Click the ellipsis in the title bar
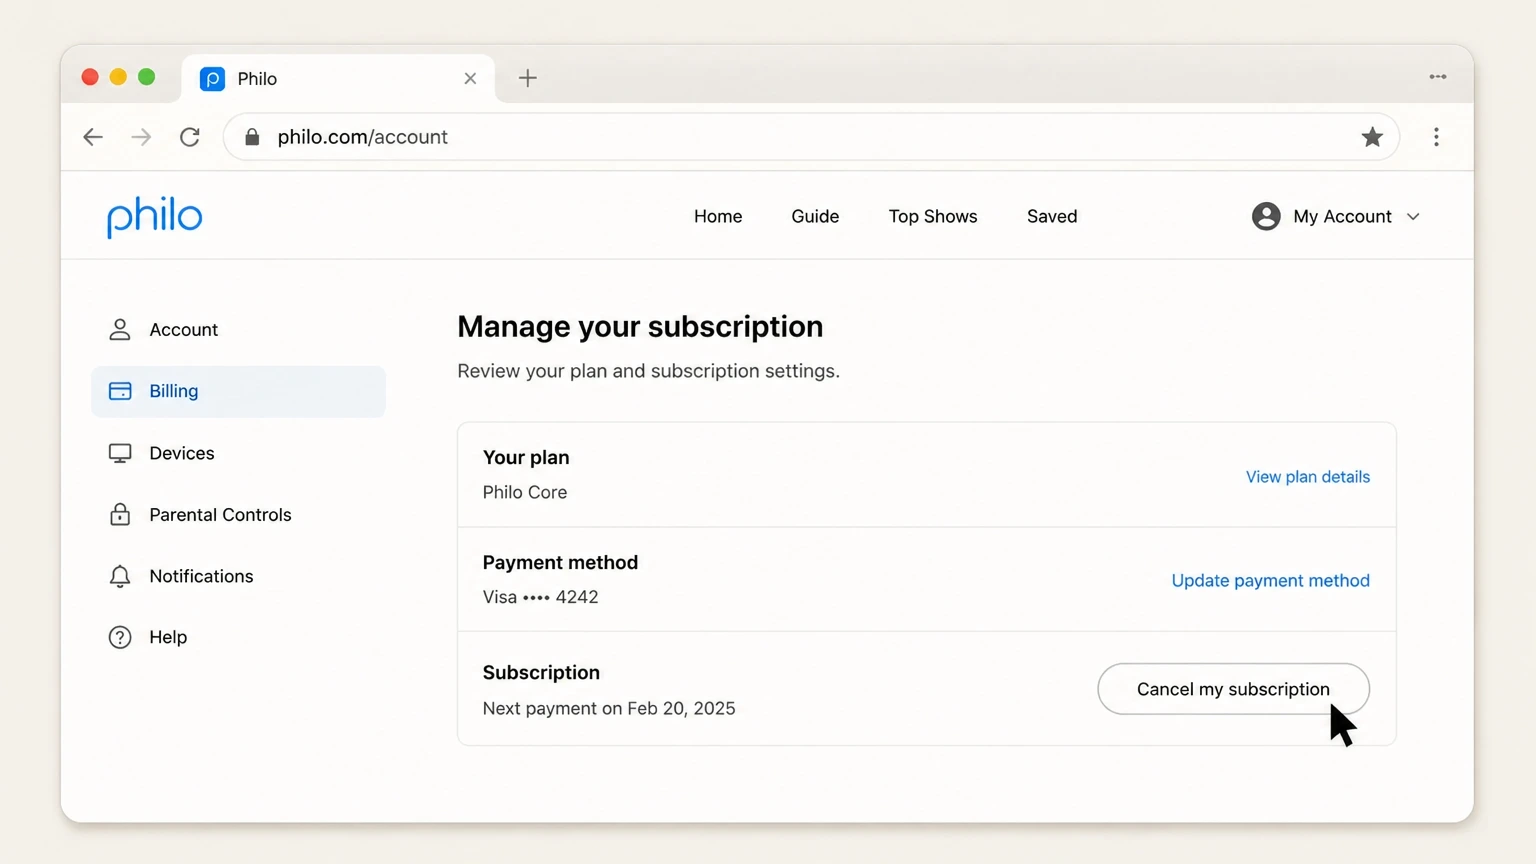The width and height of the screenshot is (1536, 864). click(x=1438, y=77)
